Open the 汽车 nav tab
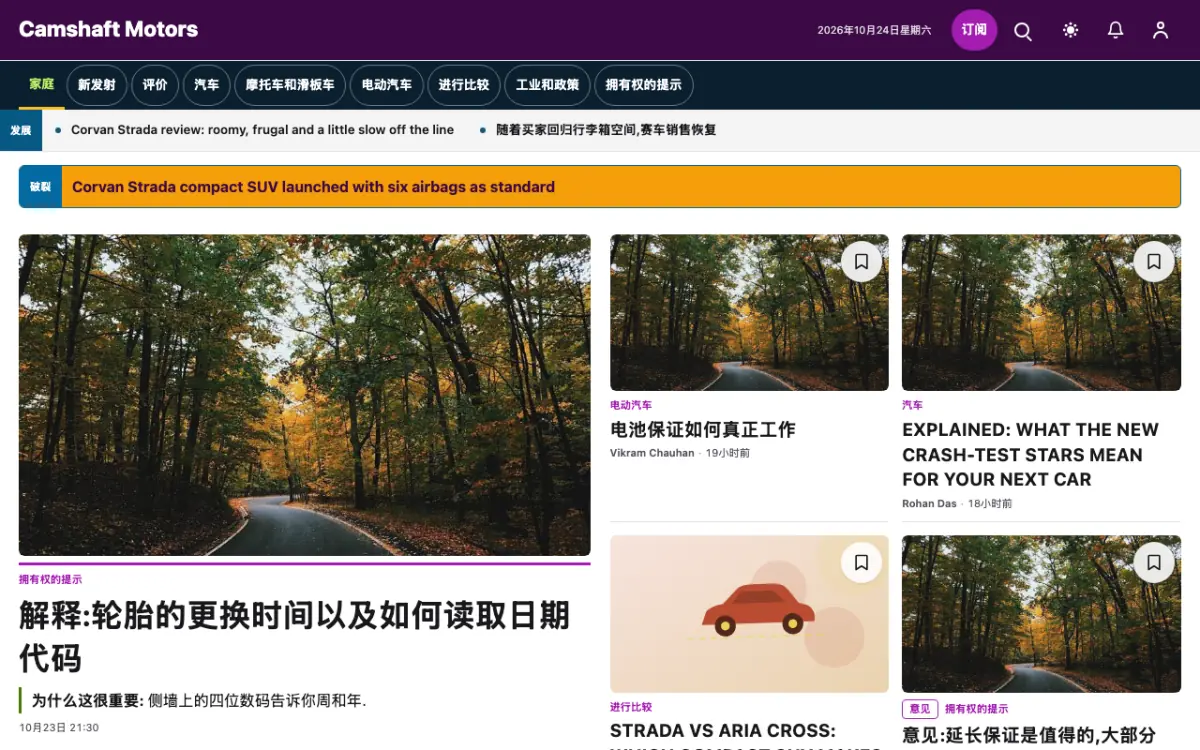Screen dimensions: 1200x750 click(x=207, y=85)
